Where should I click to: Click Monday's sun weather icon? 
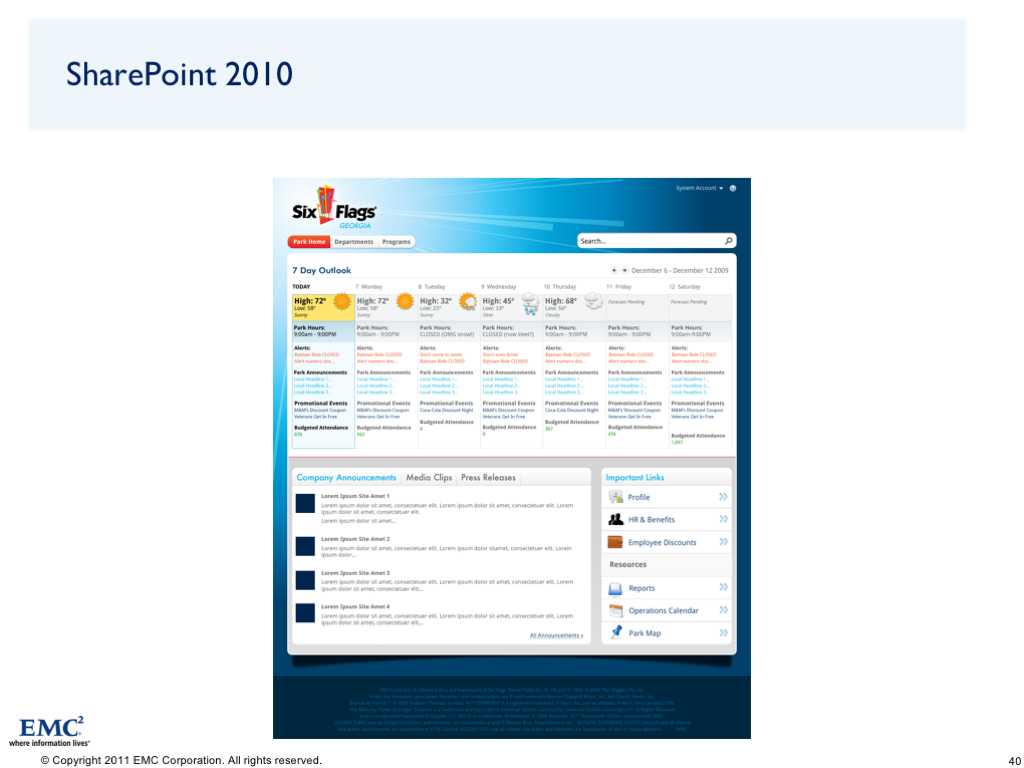click(405, 302)
